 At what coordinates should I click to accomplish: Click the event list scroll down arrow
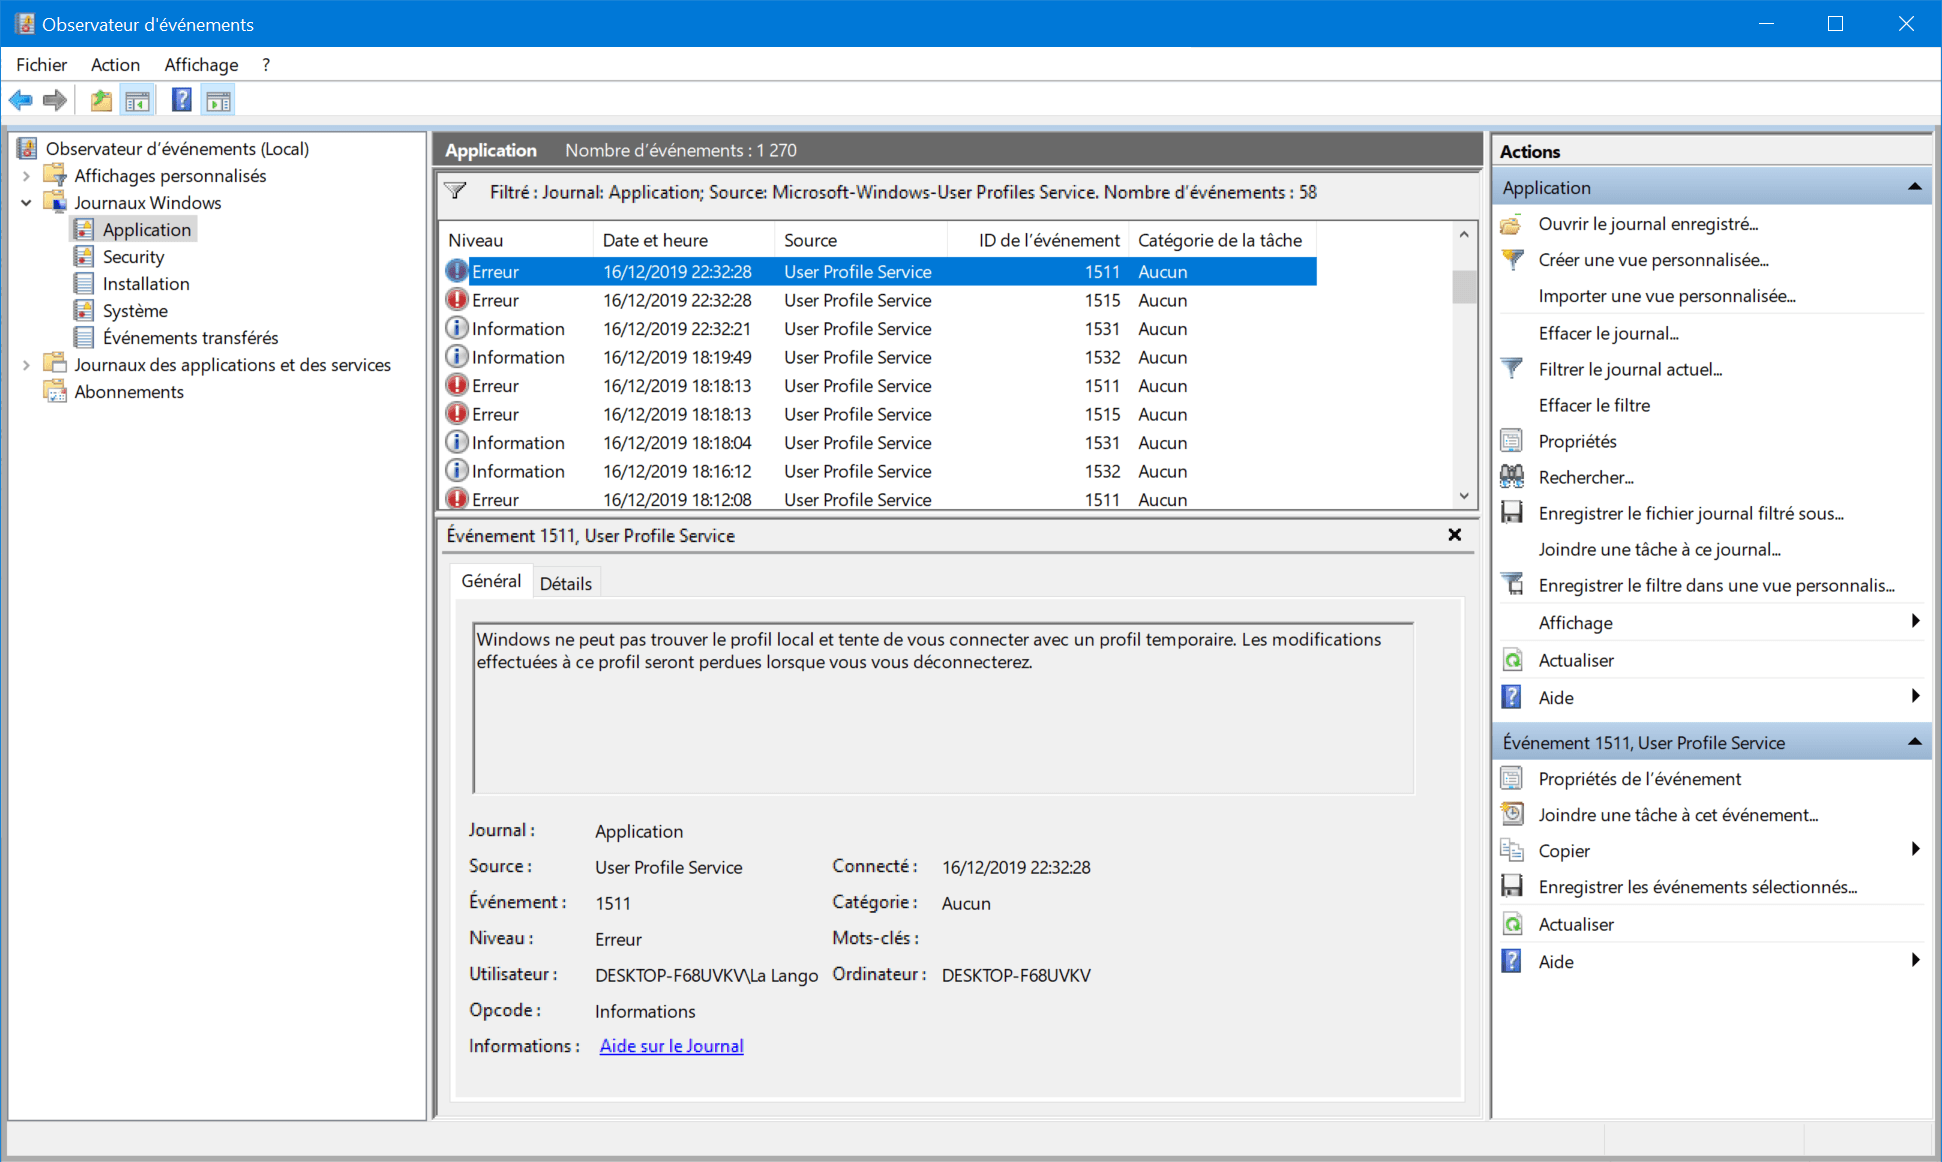tap(1464, 496)
